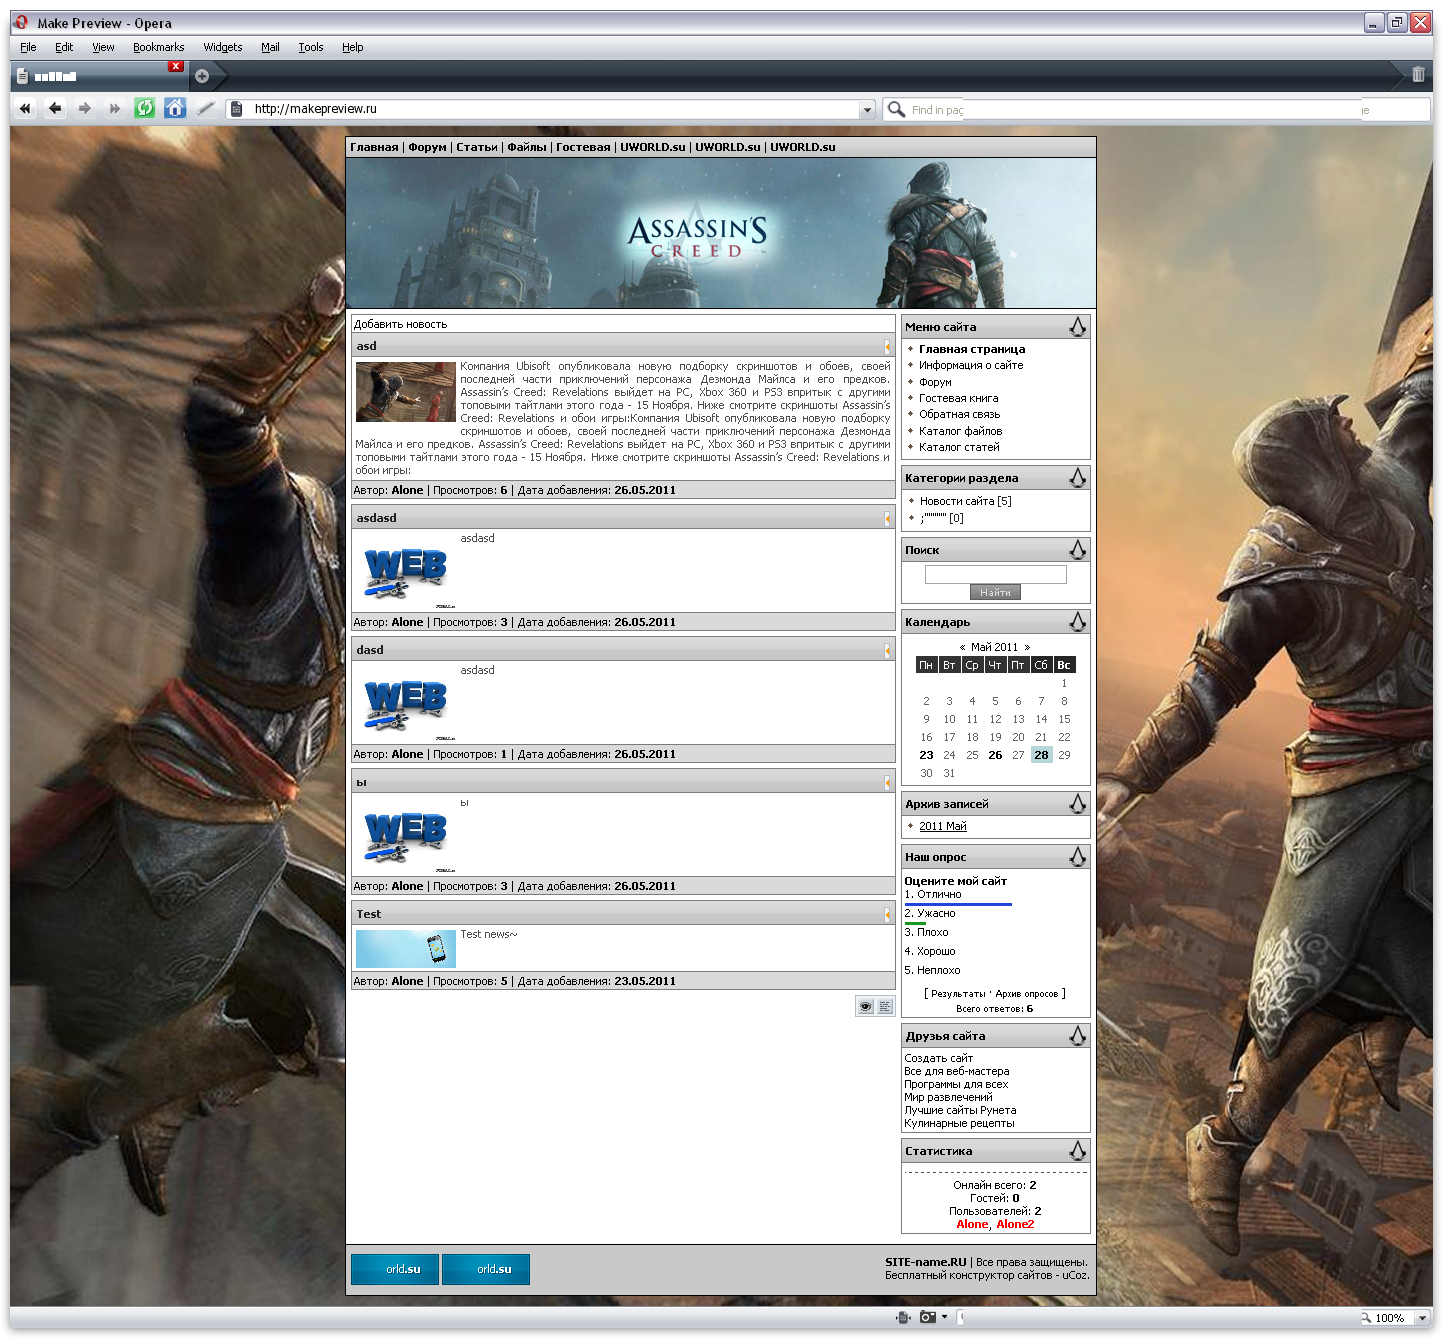Go to next month in calendar
Image resolution: width=1443 pixels, height=1338 pixels.
point(1026,648)
